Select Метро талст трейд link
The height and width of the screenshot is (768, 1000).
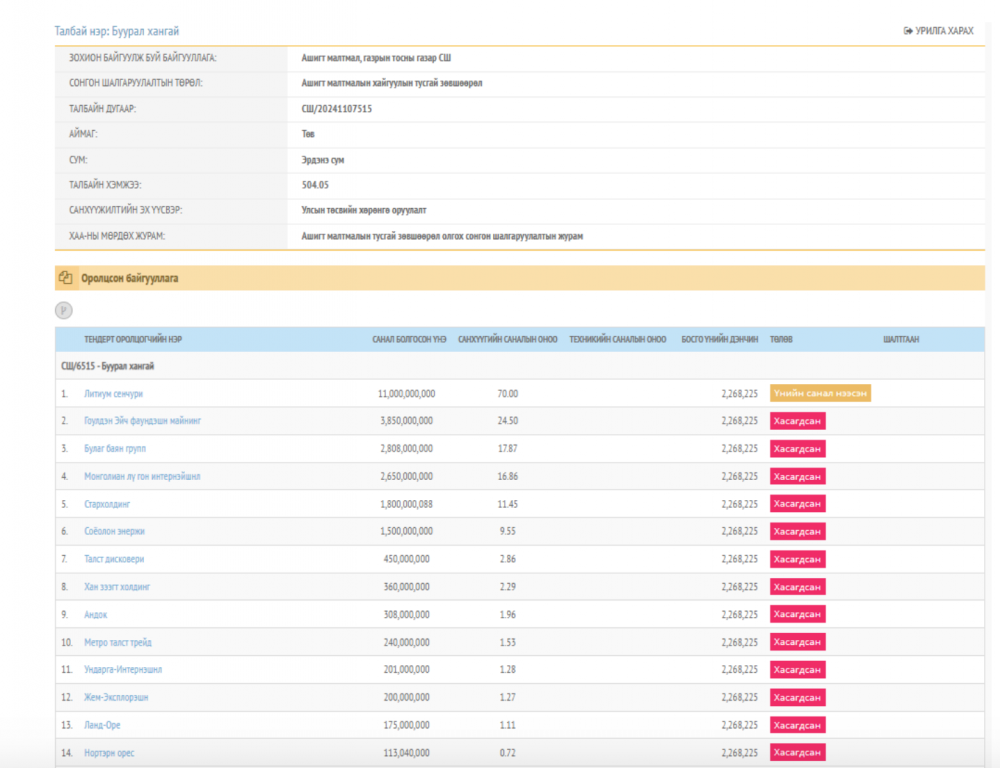(x=118, y=642)
